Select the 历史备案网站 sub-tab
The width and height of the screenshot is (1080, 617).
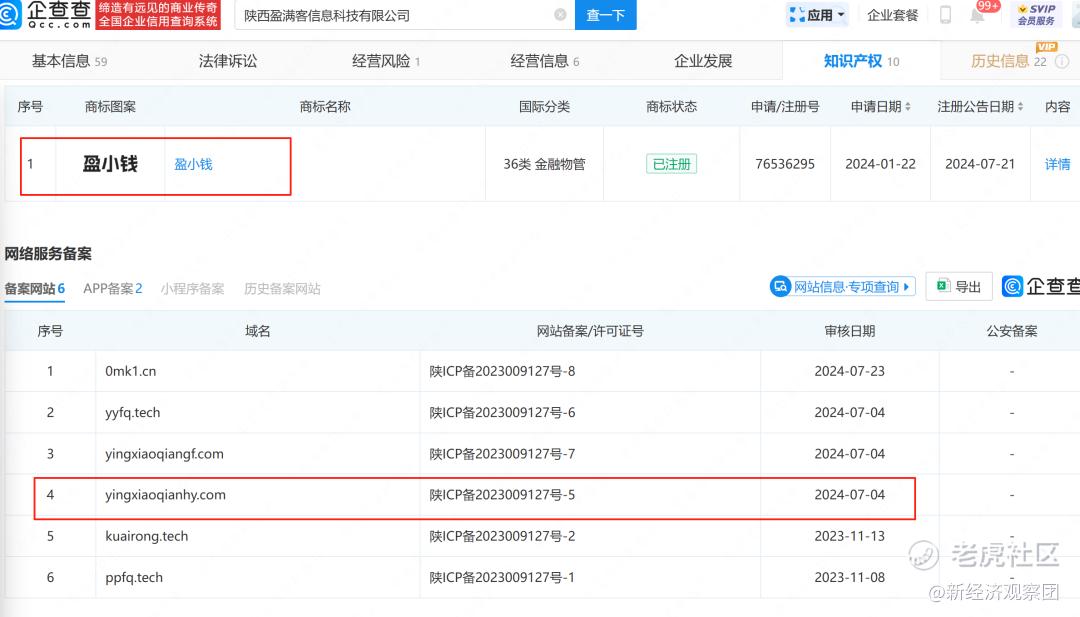point(282,289)
